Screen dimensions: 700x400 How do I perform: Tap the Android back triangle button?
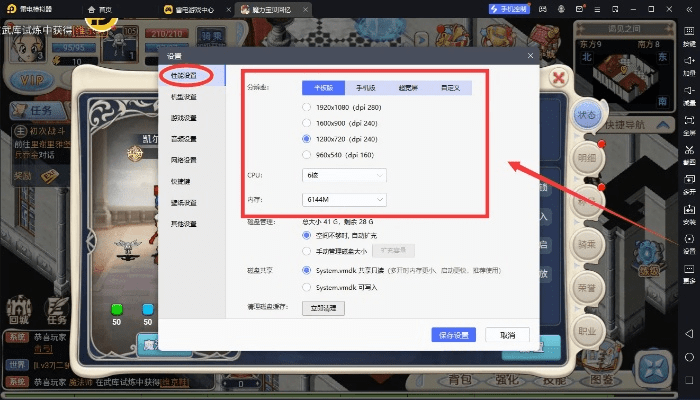(689, 333)
